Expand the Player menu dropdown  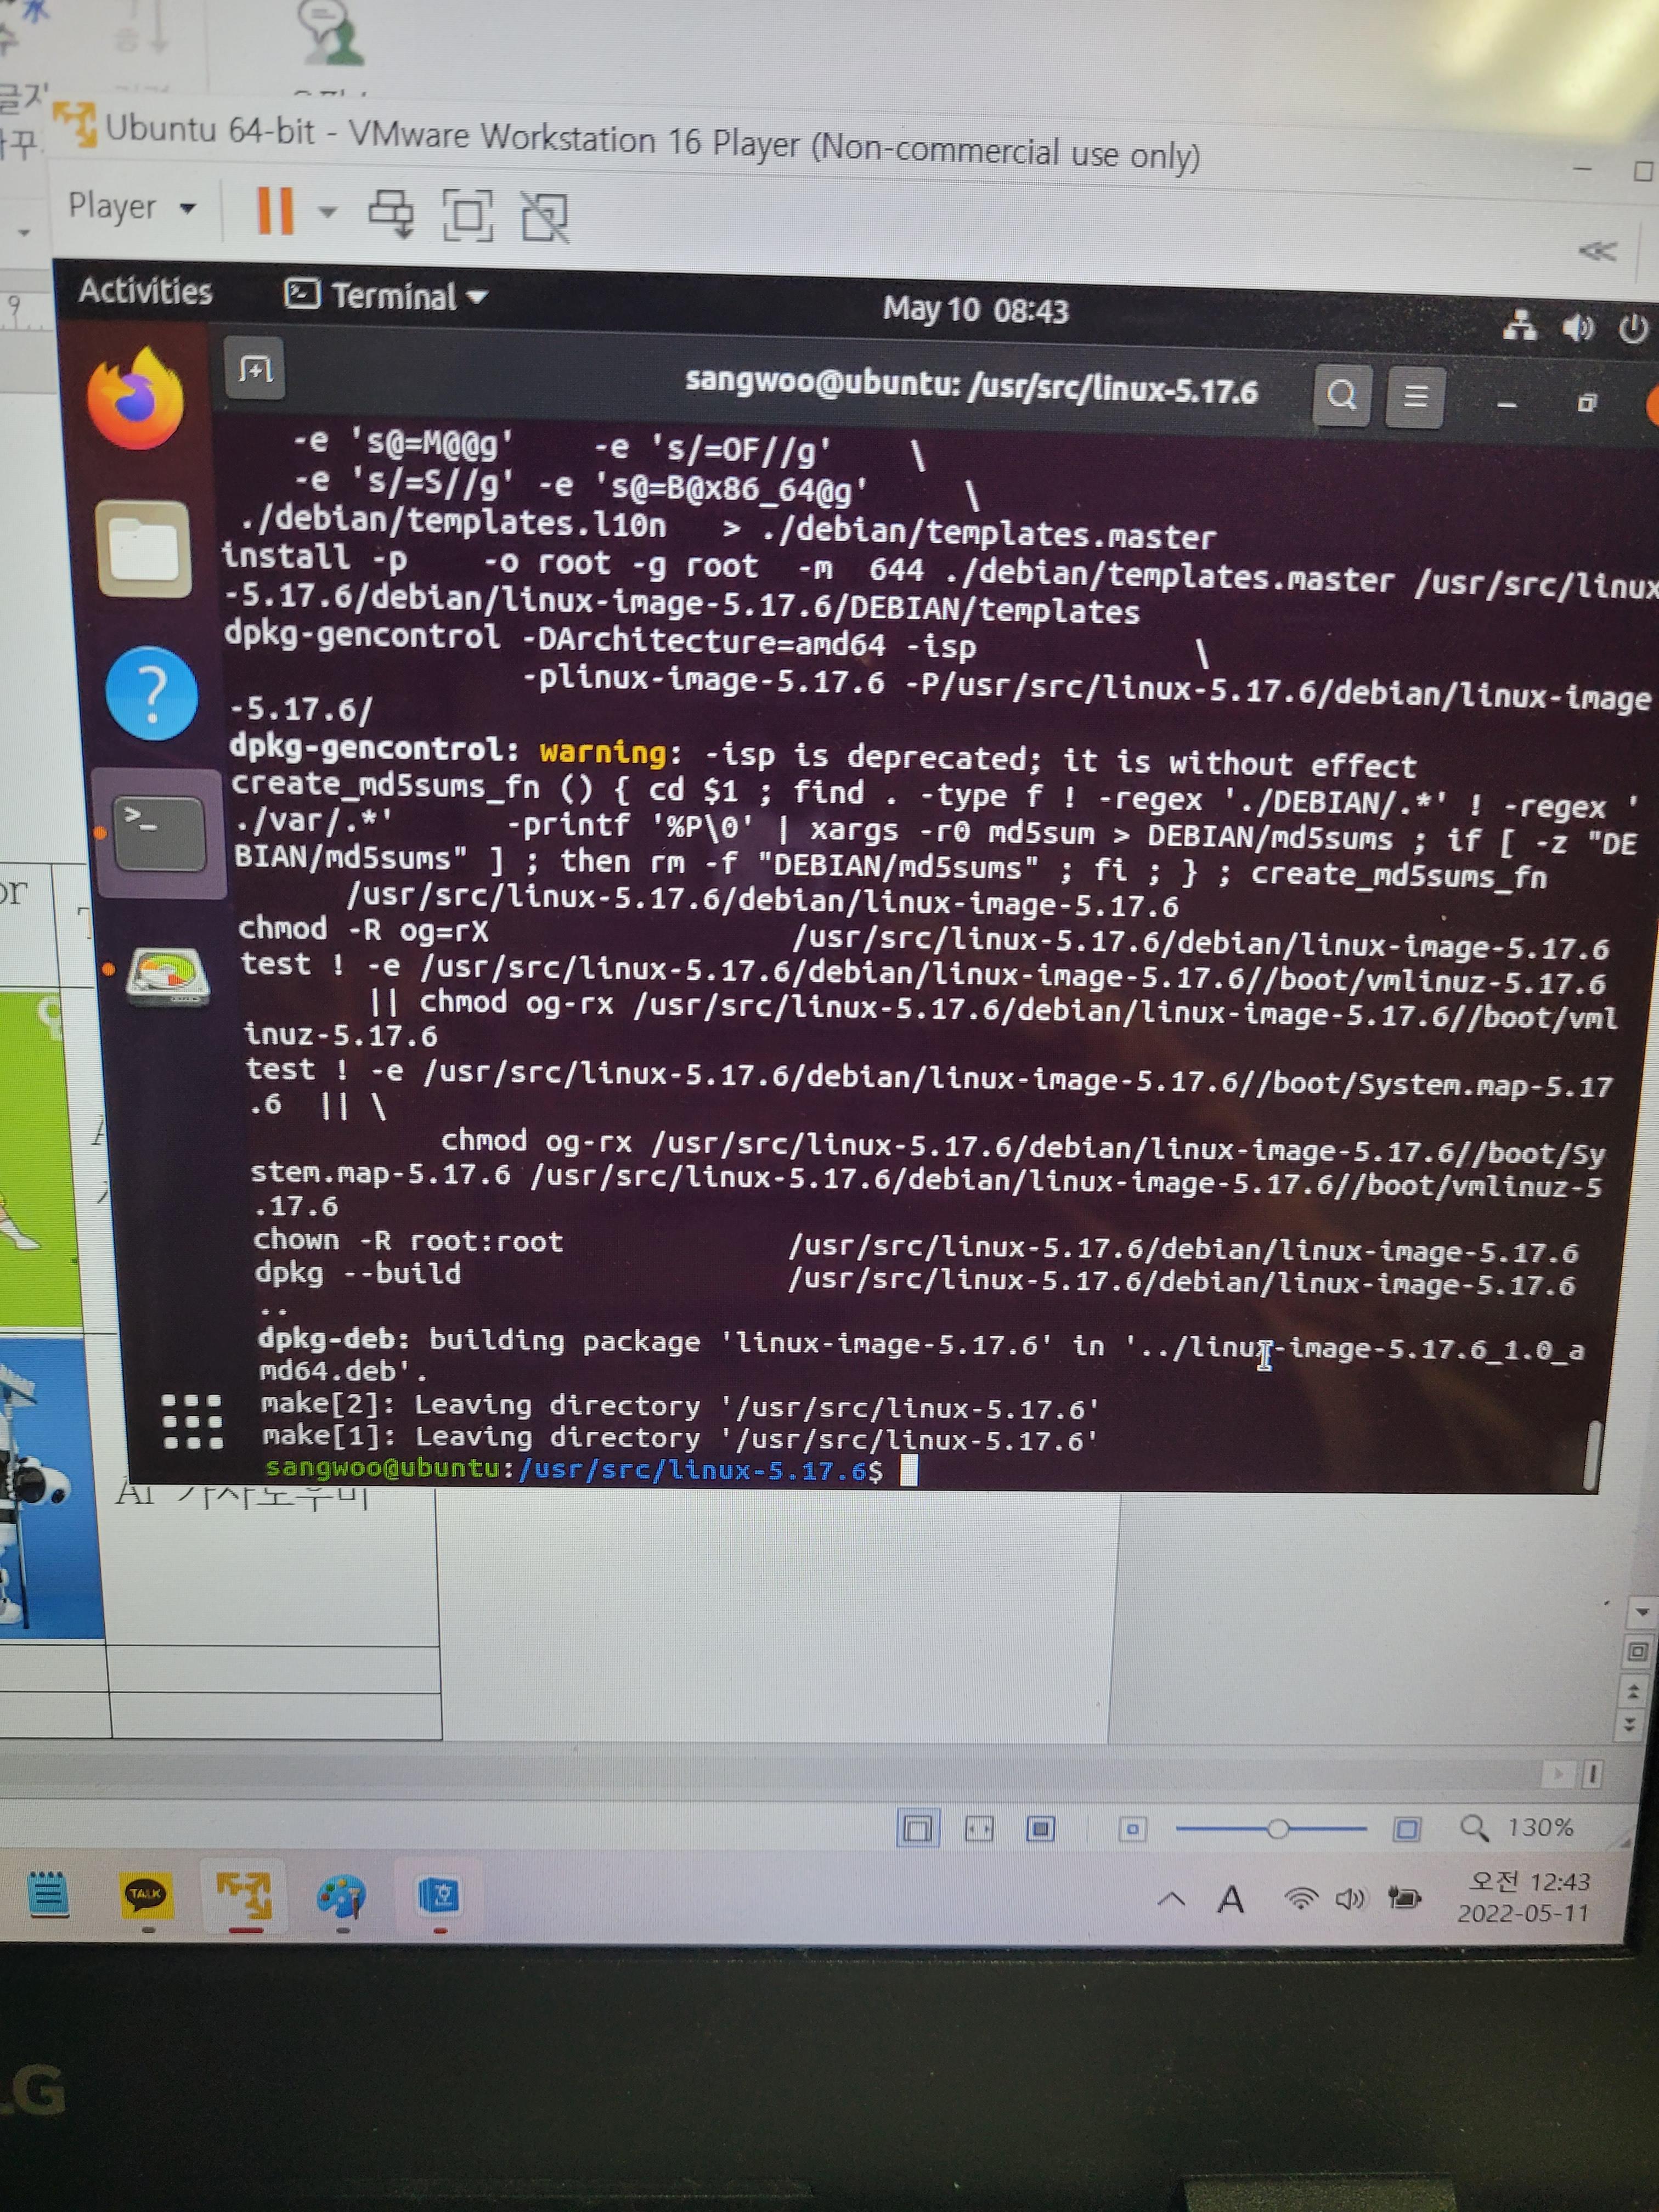click(x=130, y=207)
